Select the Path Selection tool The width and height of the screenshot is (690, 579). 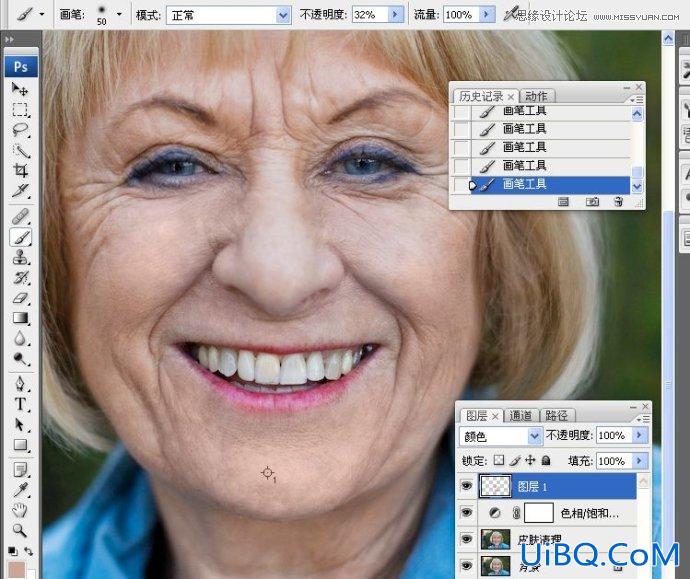click(x=20, y=425)
